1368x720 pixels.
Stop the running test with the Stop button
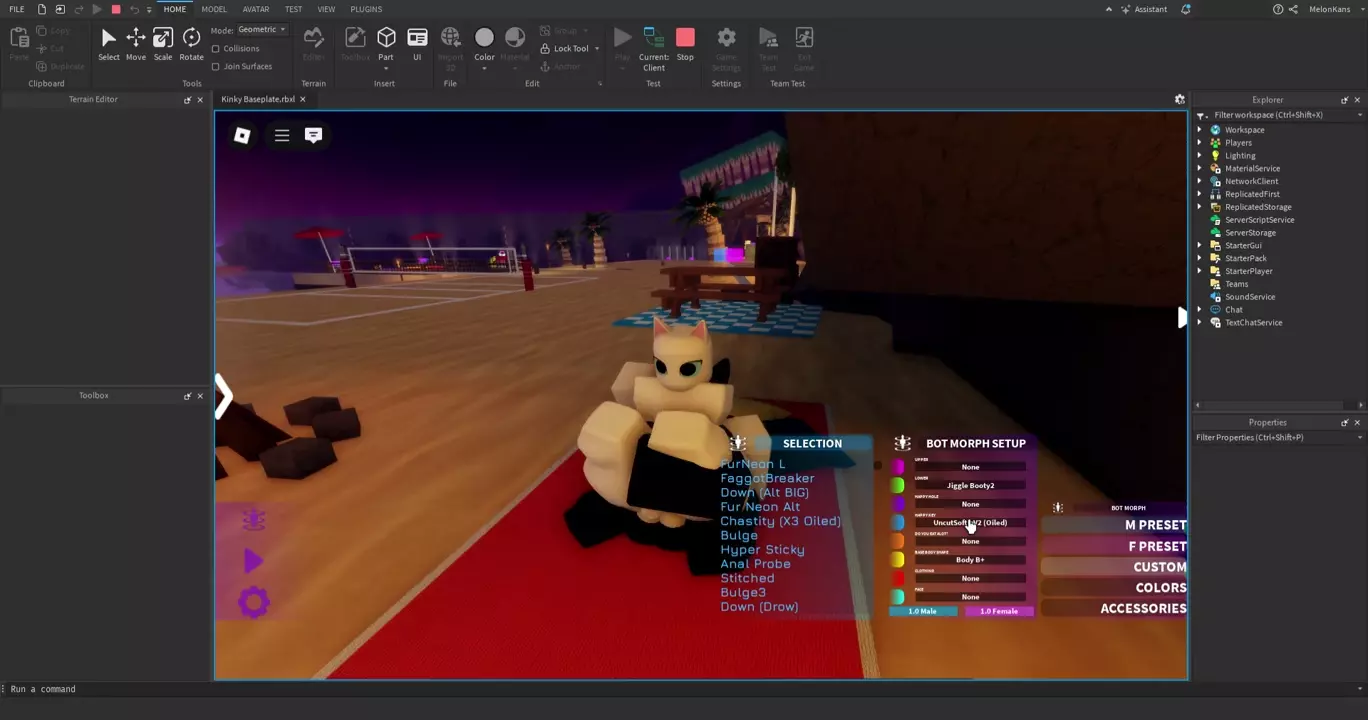pyautogui.click(x=685, y=43)
